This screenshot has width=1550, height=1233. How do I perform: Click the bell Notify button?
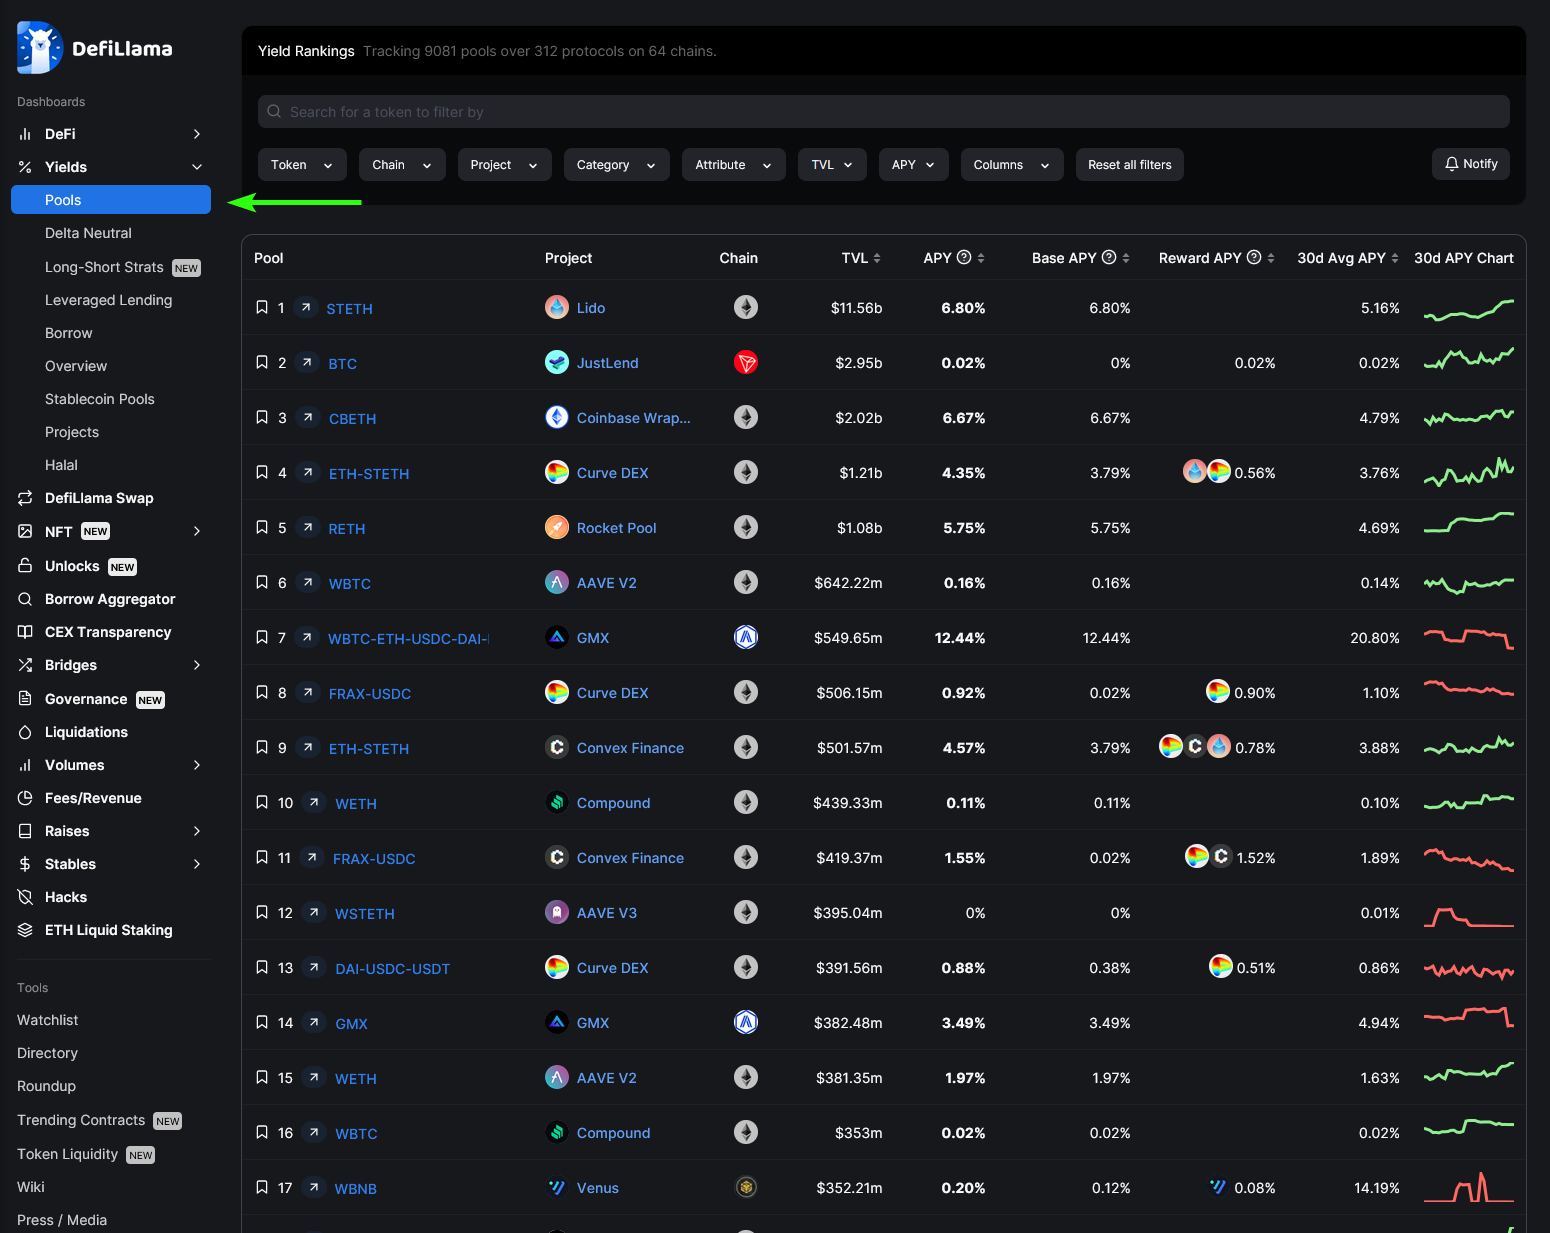pyautogui.click(x=1470, y=164)
